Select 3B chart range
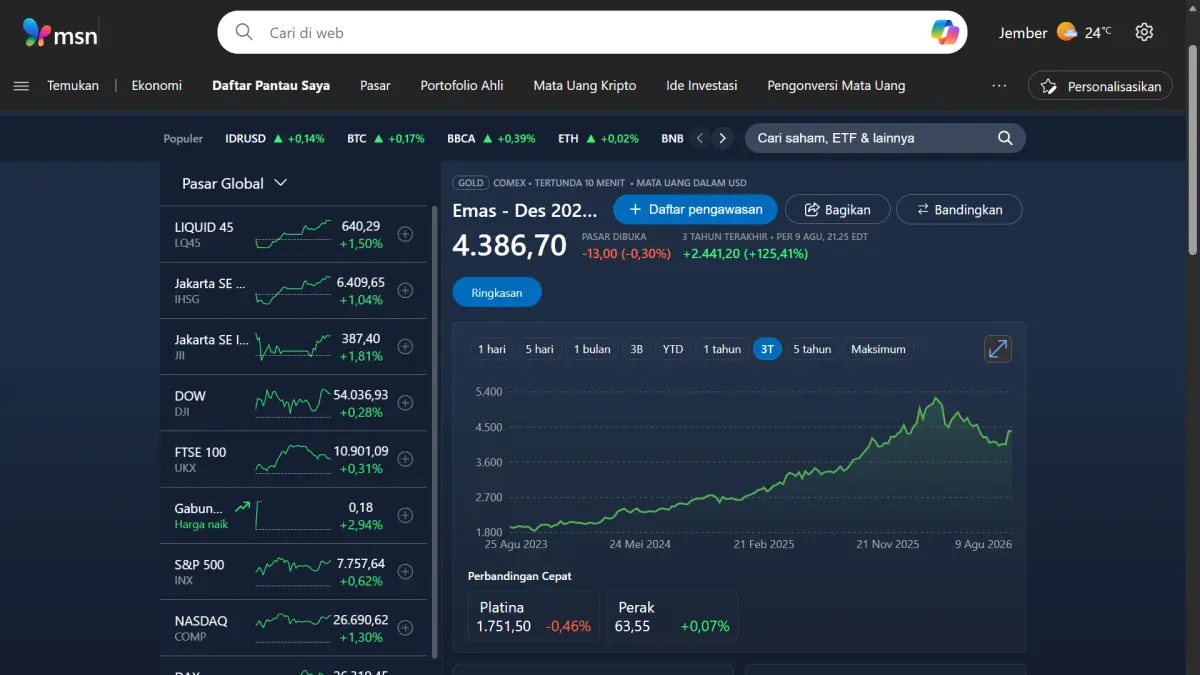The height and width of the screenshot is (675, 1200). click(636, 349)
